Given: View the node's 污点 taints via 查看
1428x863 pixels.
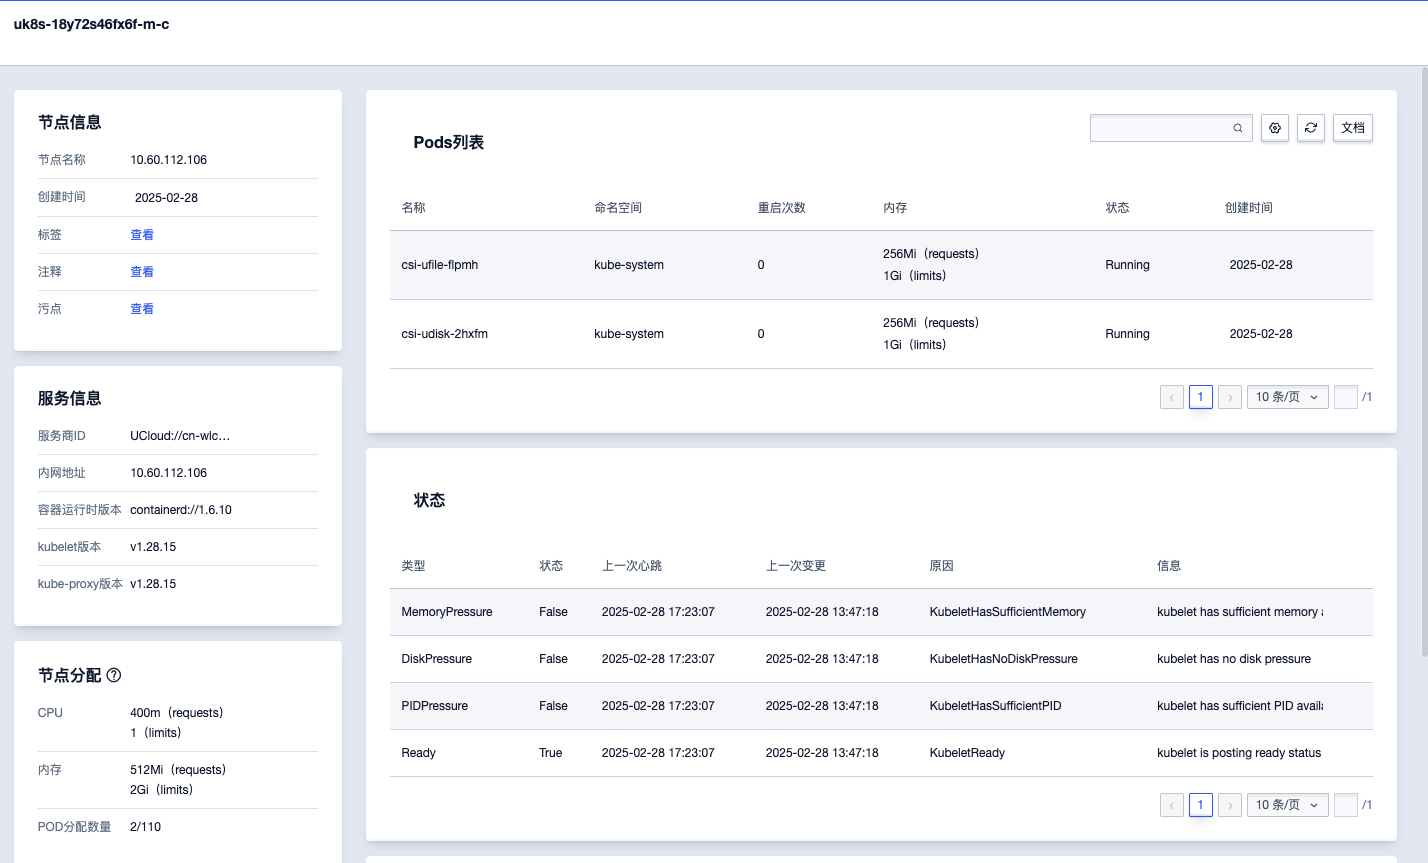Looking at the screenshot, I should pyautogui.click(x=142, y=308).
